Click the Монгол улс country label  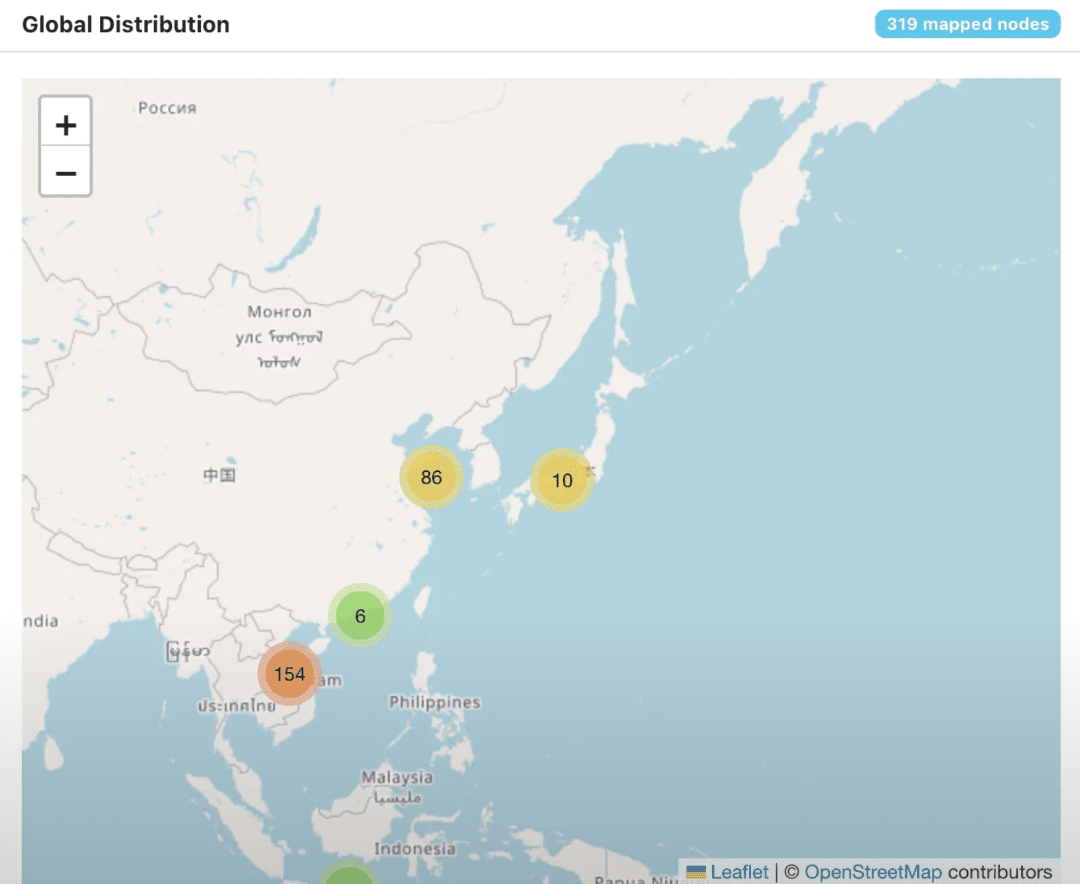coord(279,336)
